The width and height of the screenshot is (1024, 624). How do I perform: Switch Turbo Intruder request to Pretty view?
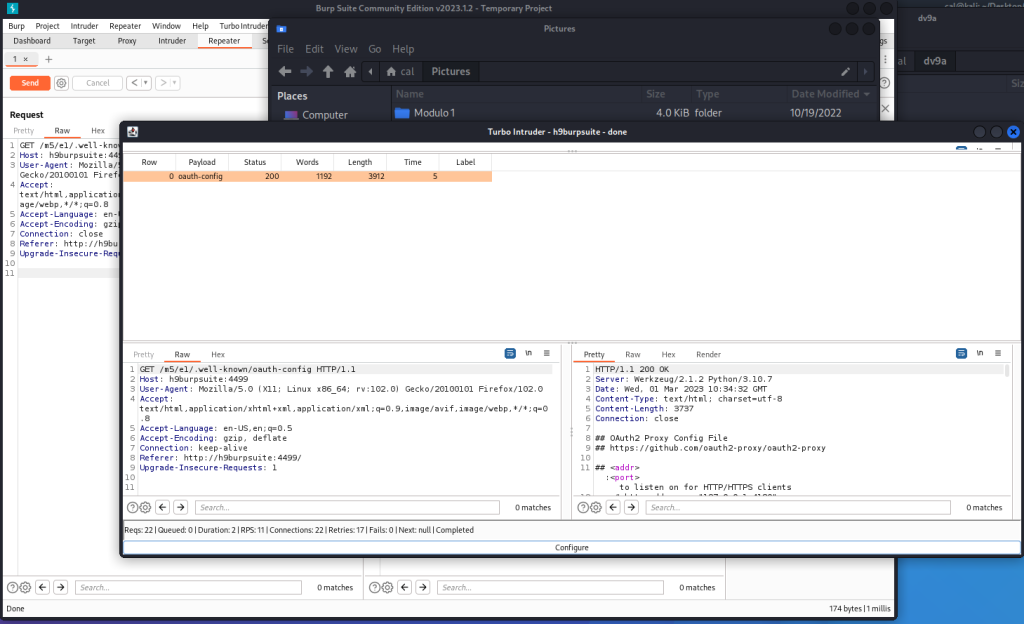[144, 354]
